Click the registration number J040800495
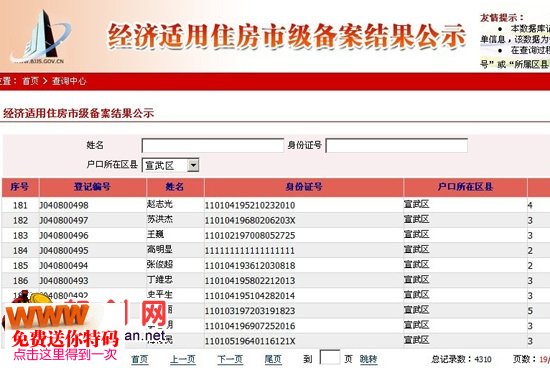 (x=64, y=250)
